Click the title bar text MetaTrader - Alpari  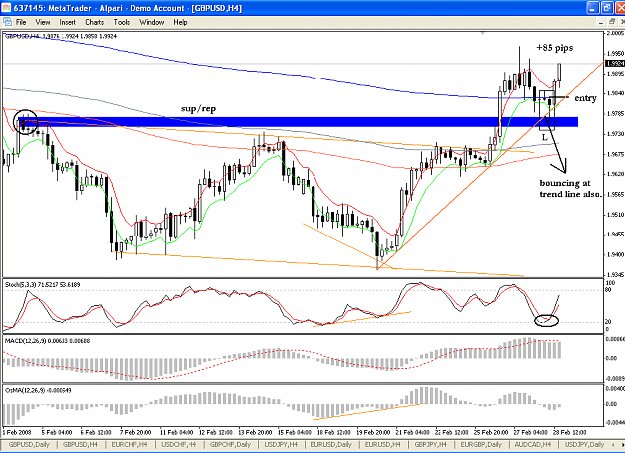tap(83, 8)
